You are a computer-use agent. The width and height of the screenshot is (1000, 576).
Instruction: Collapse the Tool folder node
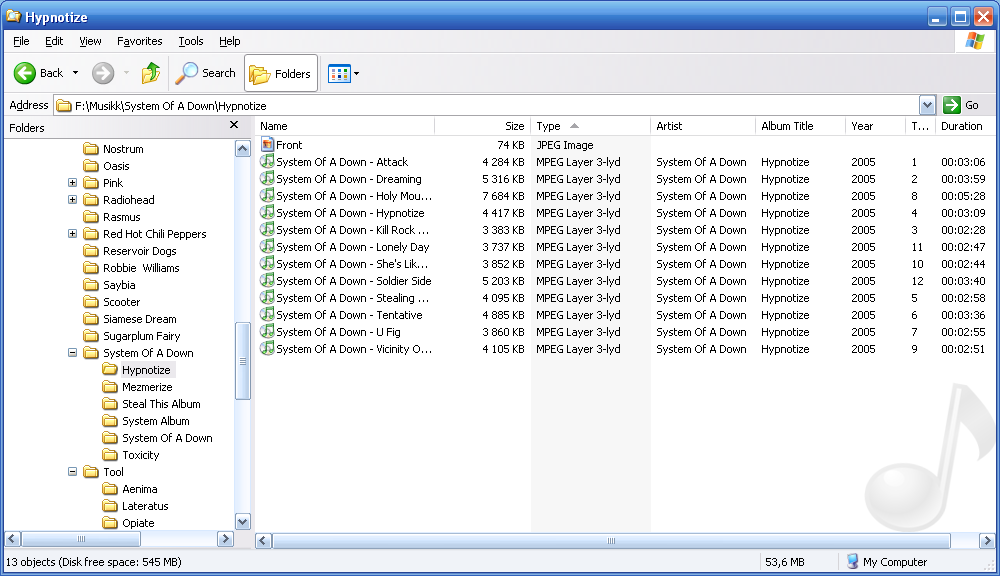click(x=72, y=472)
